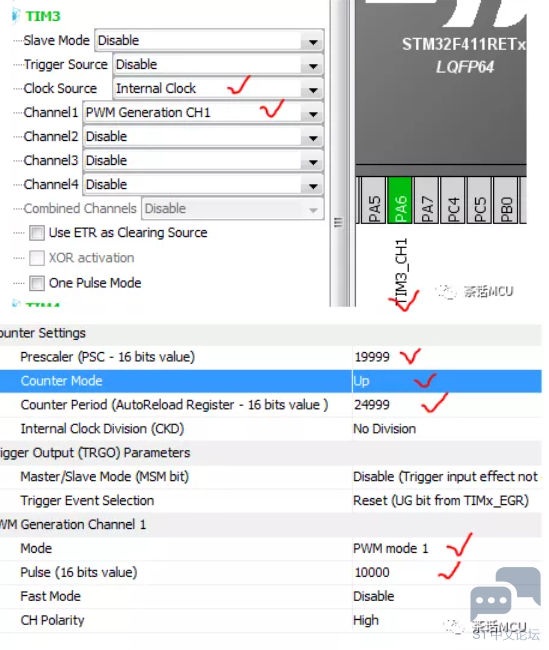Change the Trigger Event Selection Reset value
This screenshot has width=549, height=650.
tap(441, 501)
